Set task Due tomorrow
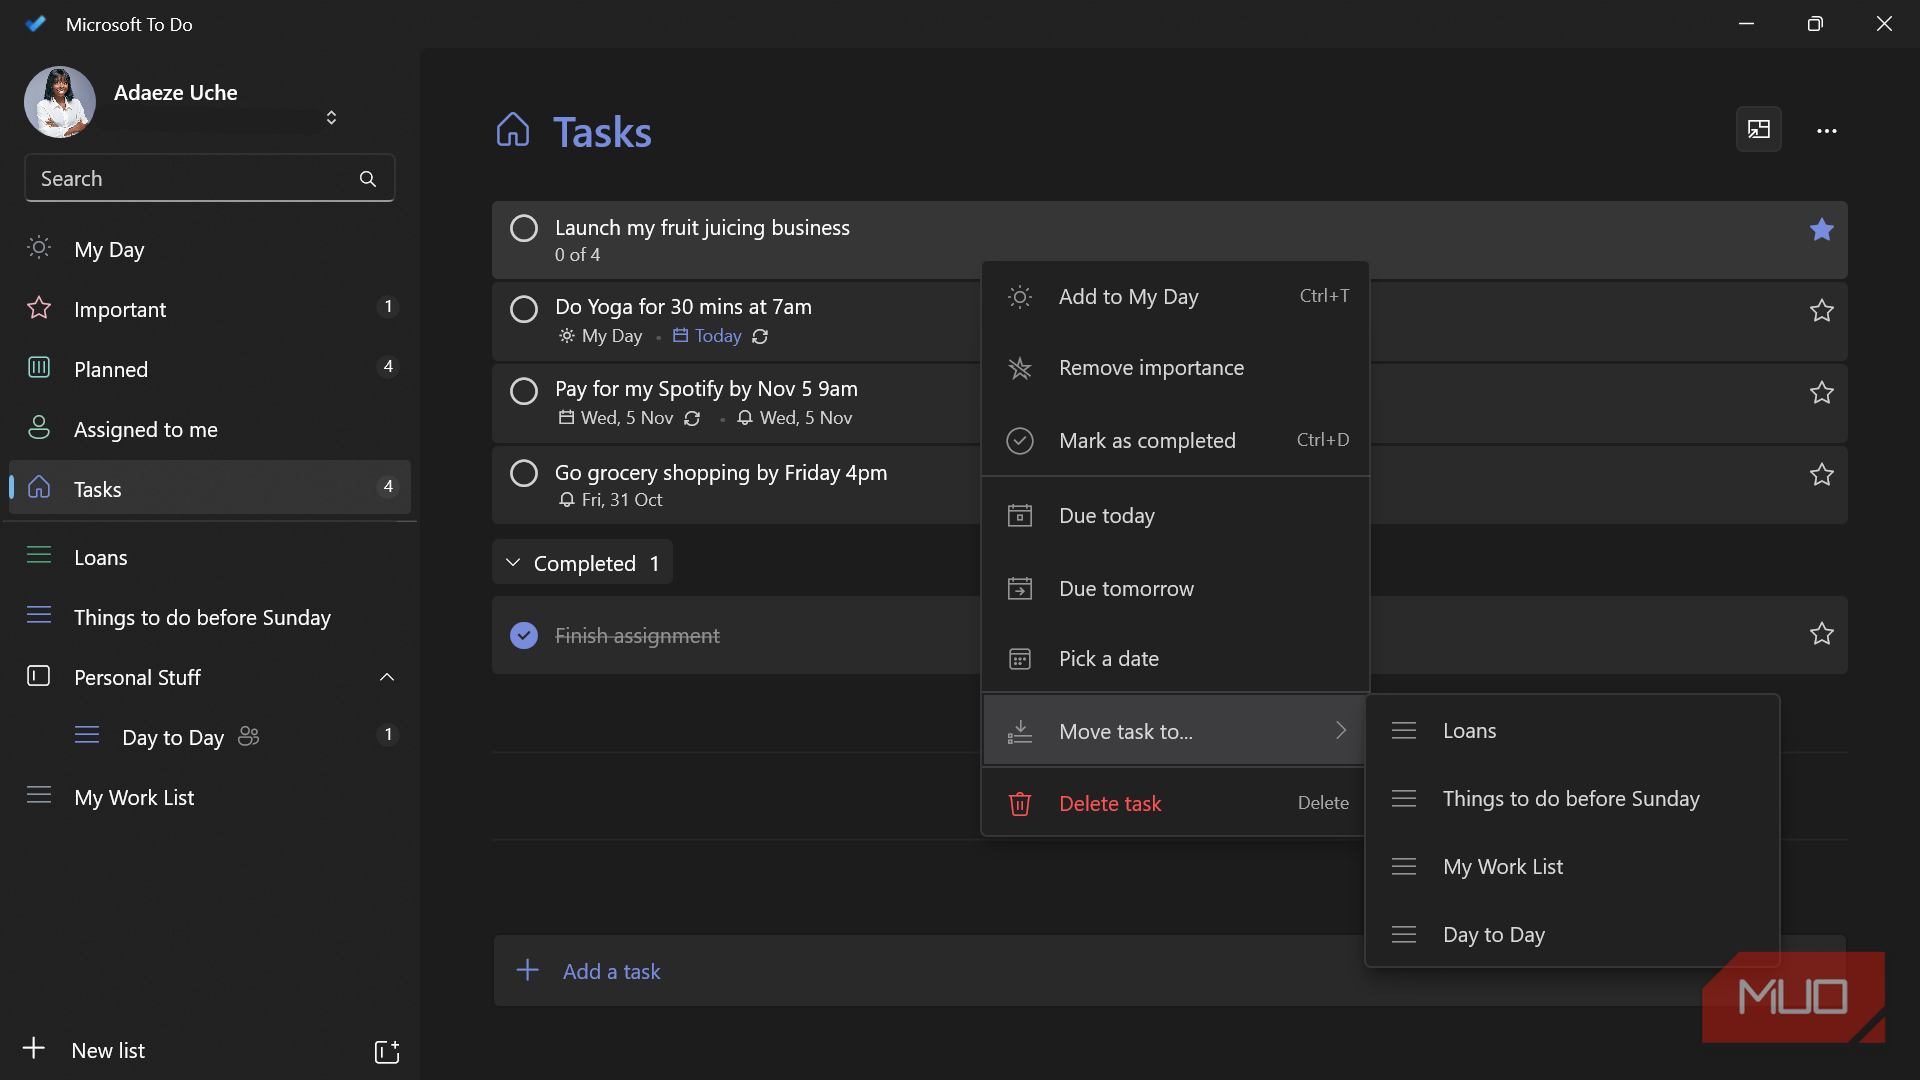 point(1174,589)
